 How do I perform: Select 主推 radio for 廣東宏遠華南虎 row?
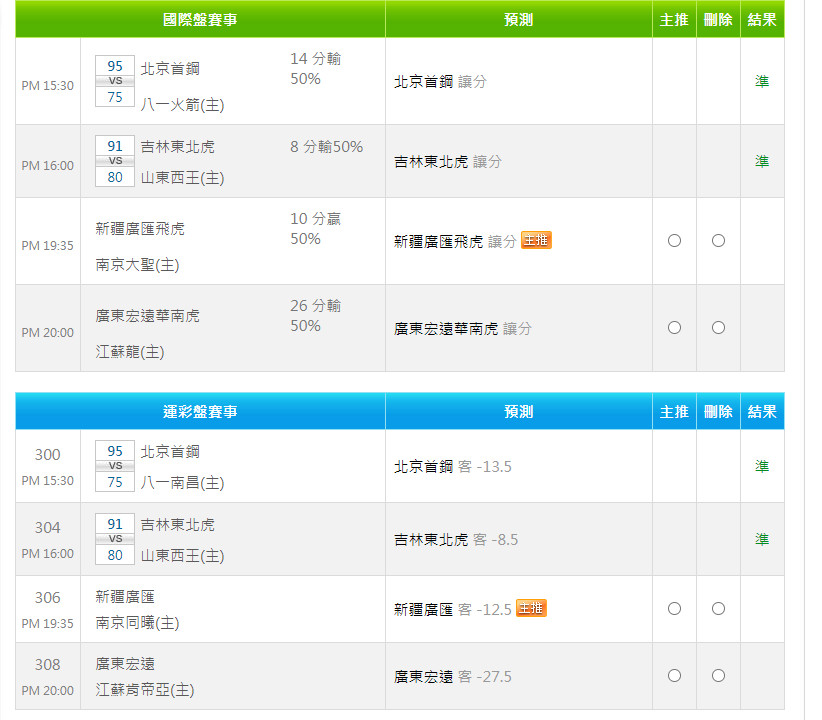click(674, 328)
